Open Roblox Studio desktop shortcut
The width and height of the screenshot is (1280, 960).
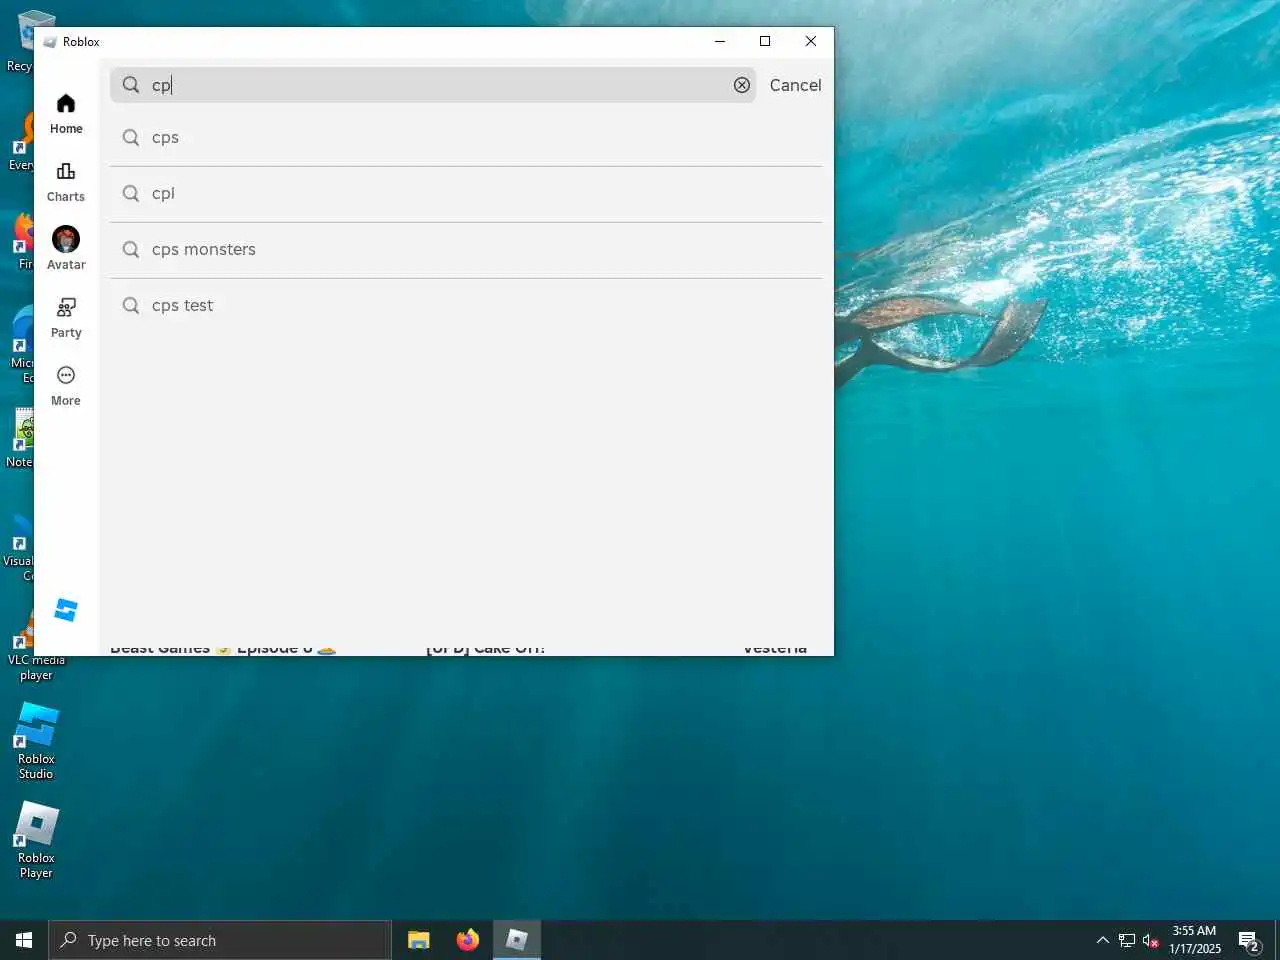click(36, 741)
